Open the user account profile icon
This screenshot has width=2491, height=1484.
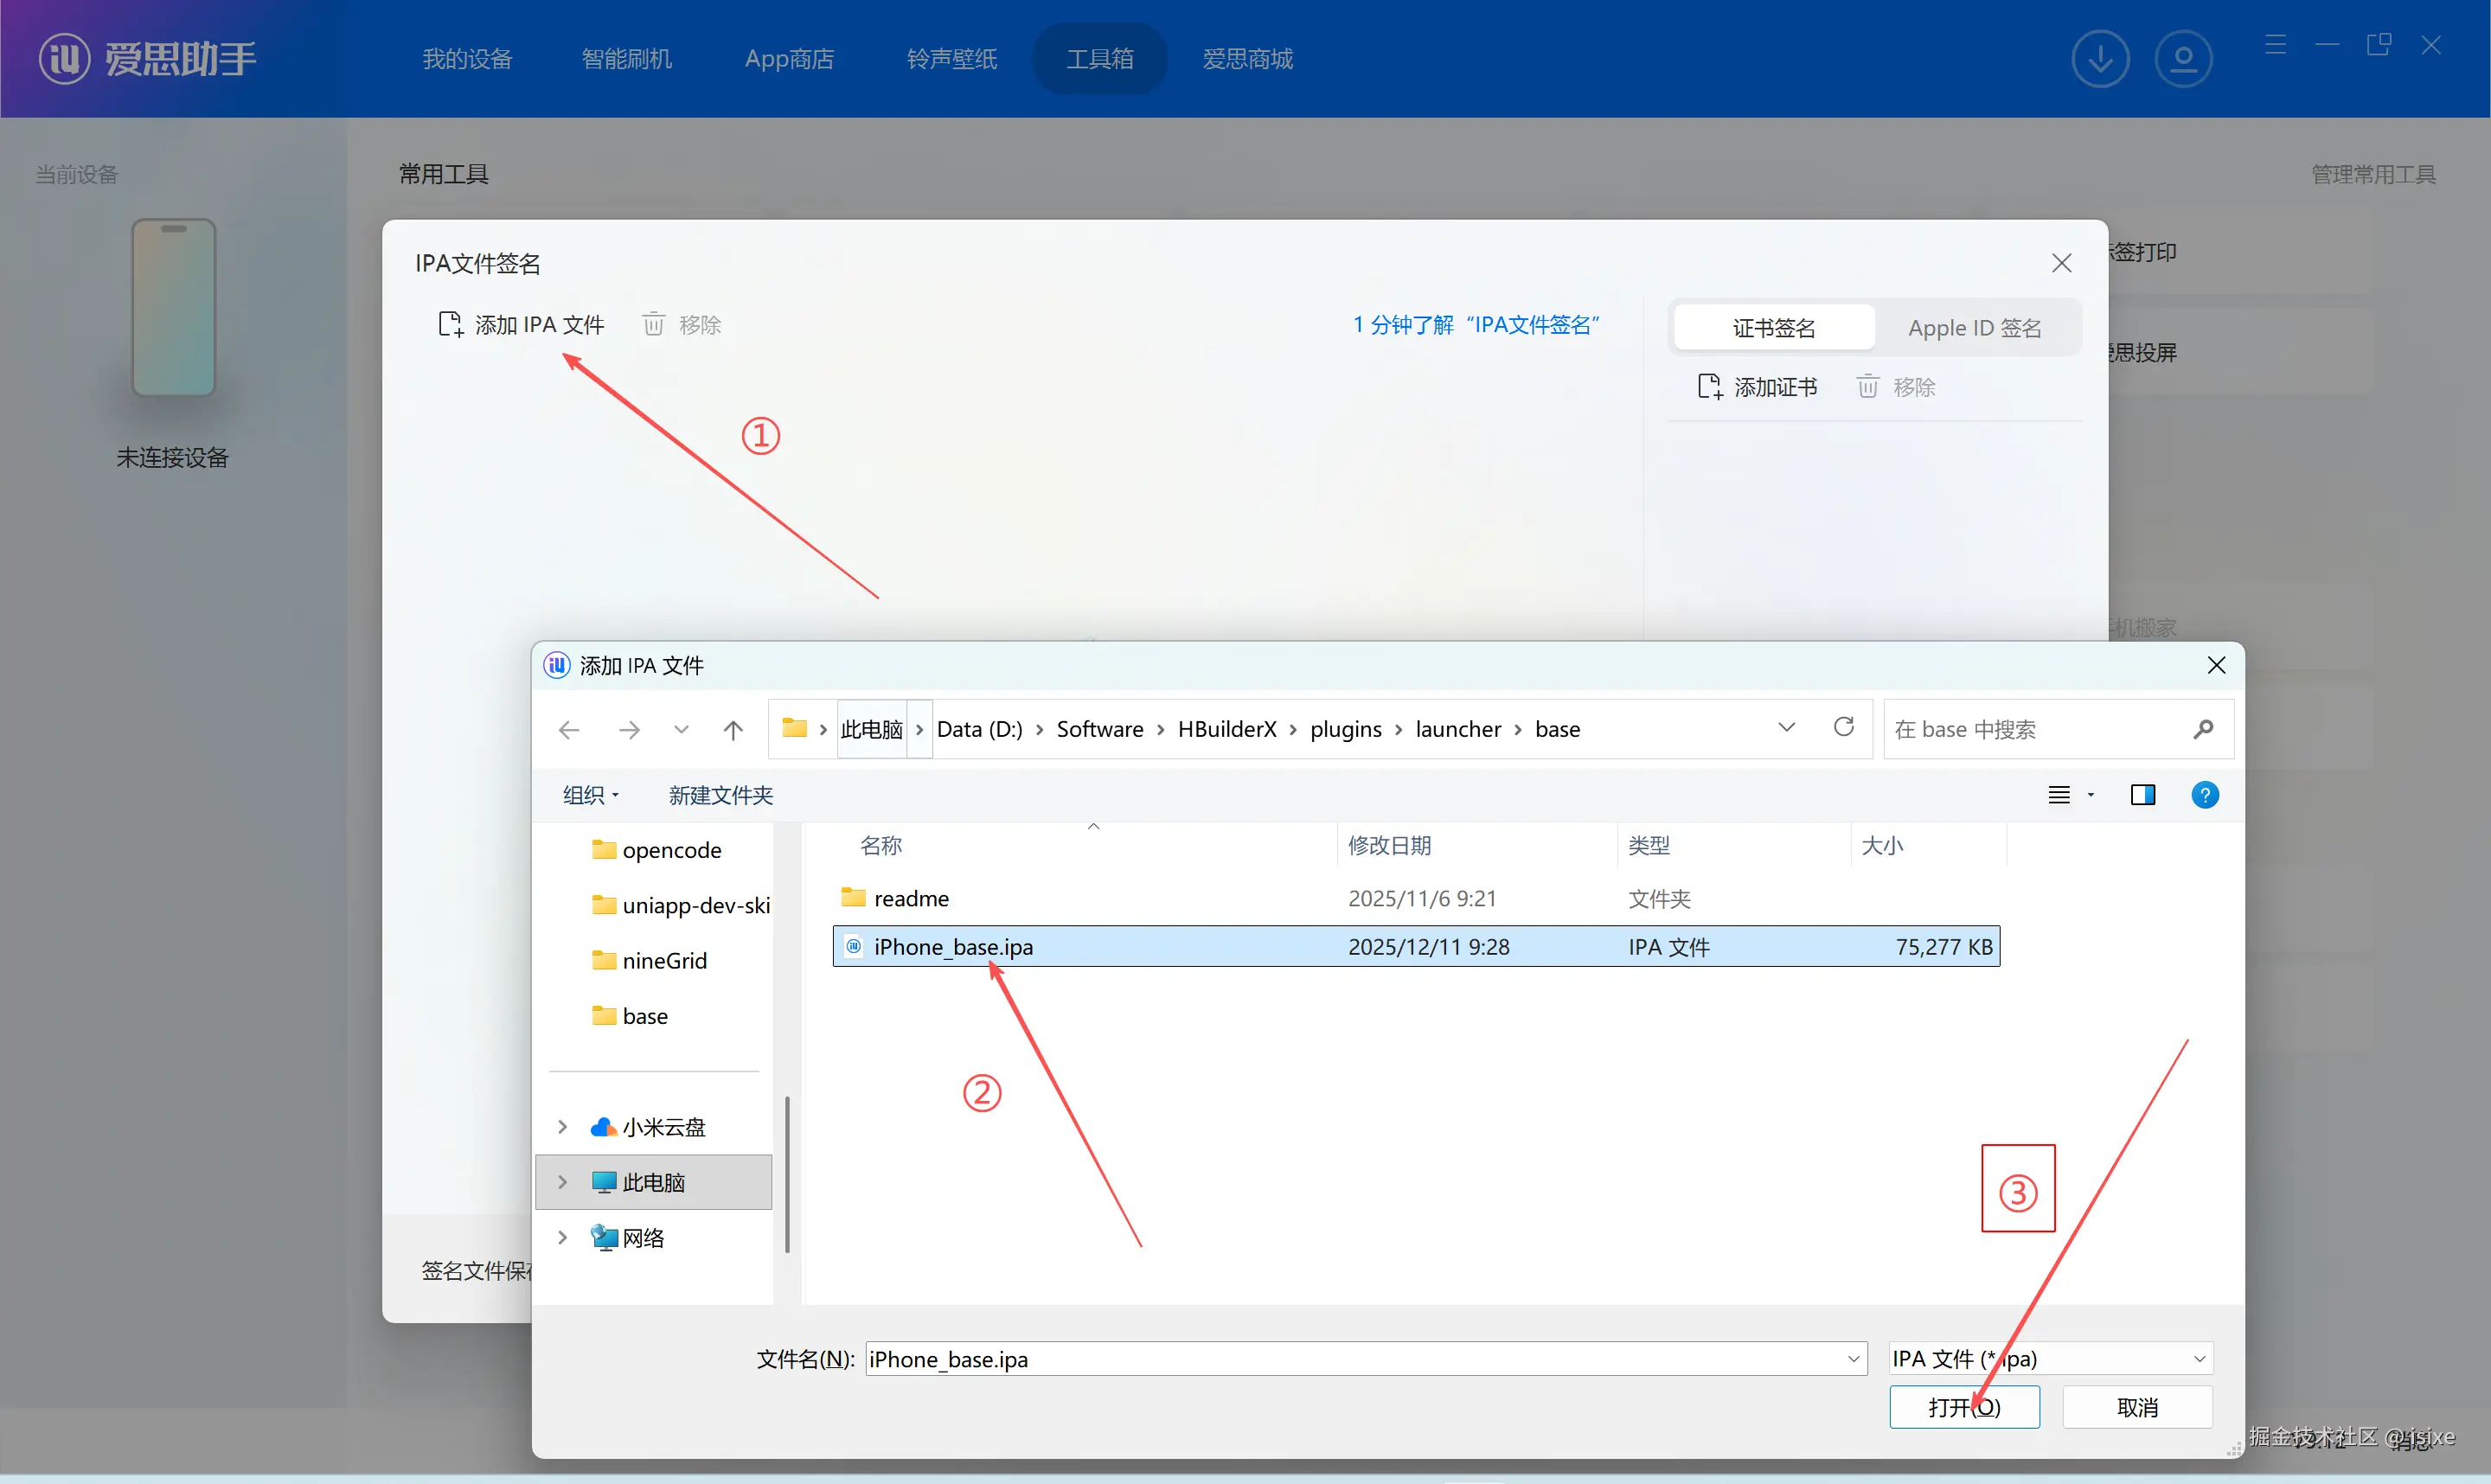click(x=2182, y=59)
